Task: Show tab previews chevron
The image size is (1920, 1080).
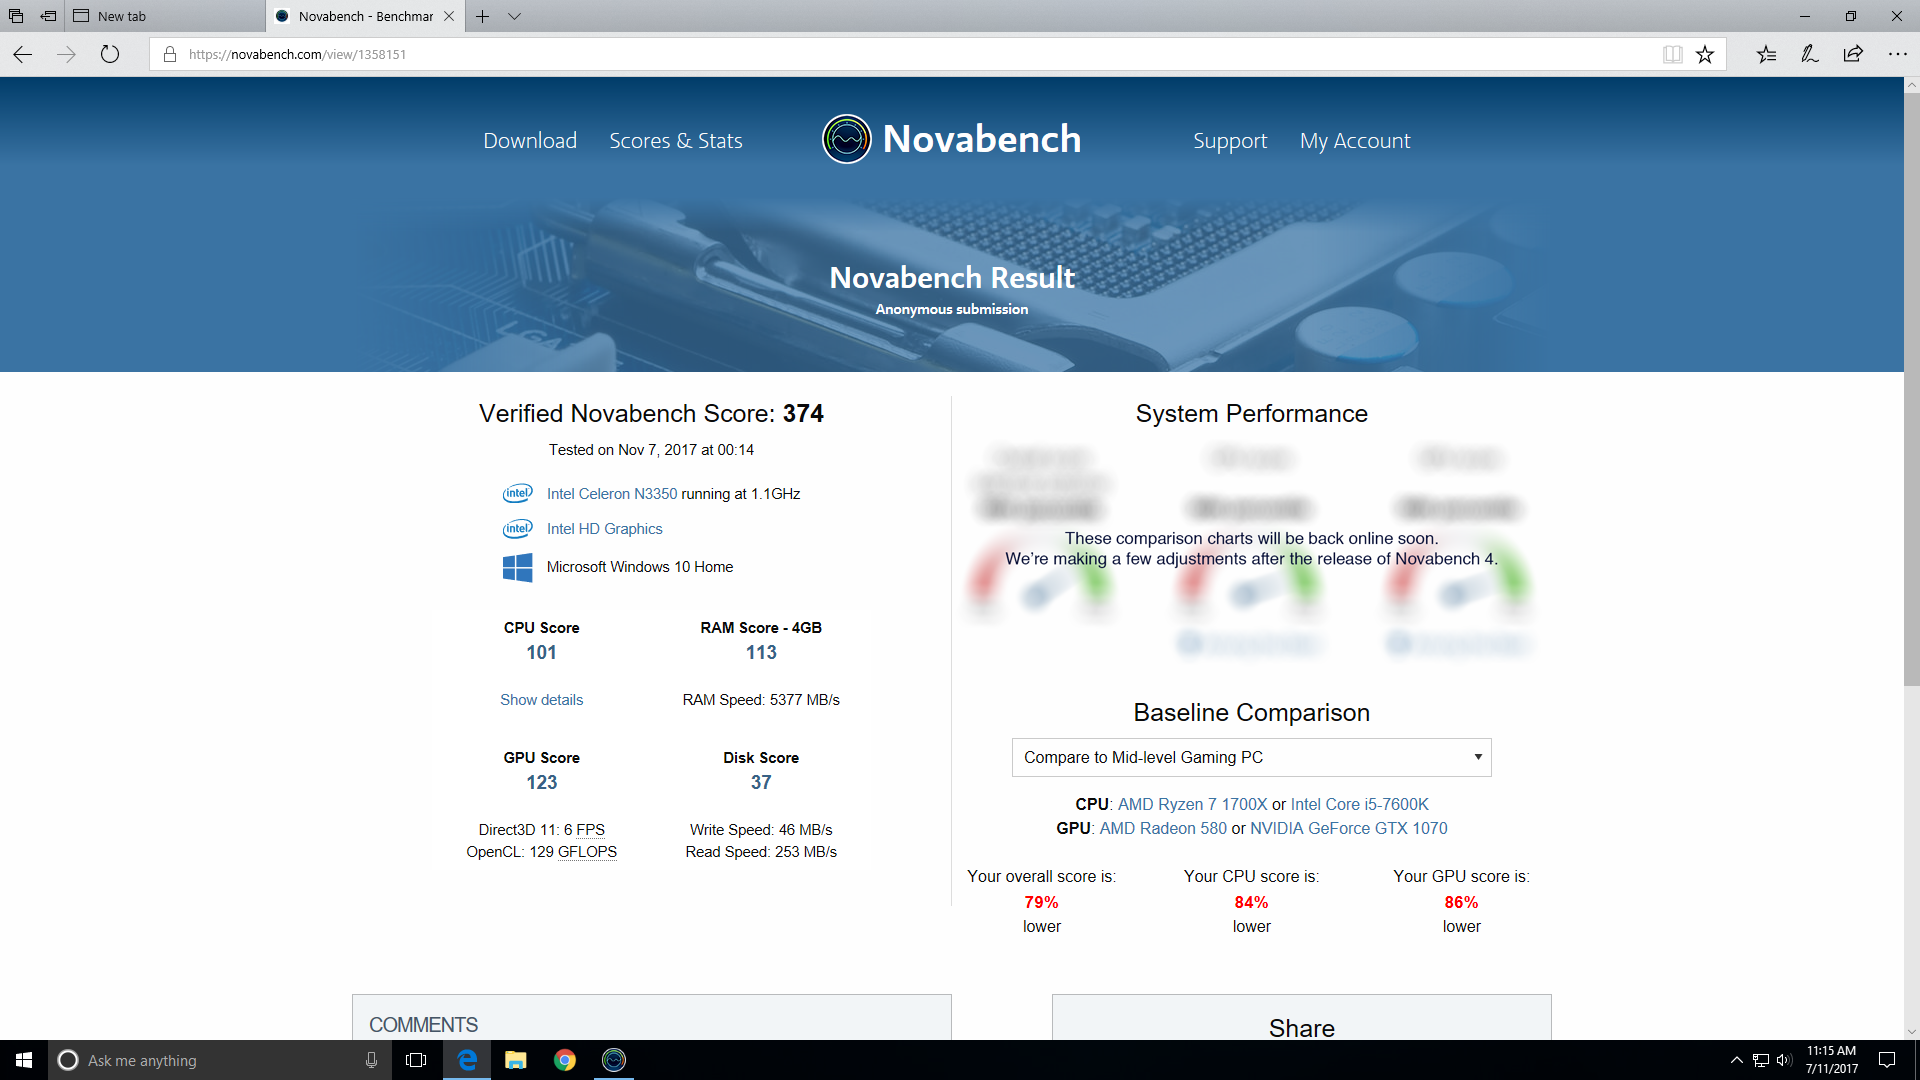Action: coord(514,16)
